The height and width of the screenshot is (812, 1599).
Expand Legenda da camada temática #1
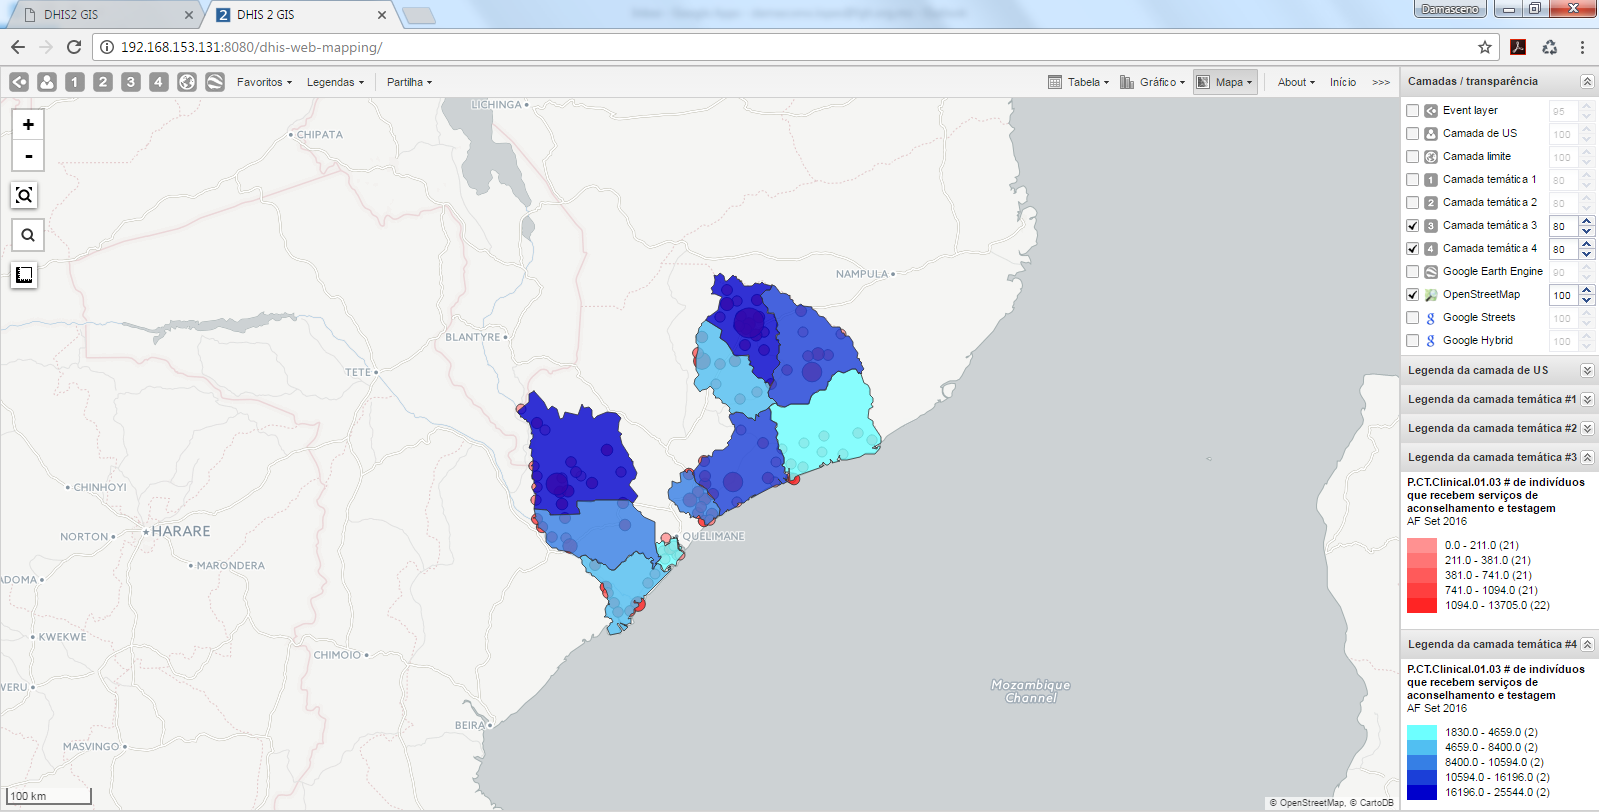tap(1587, 400)
